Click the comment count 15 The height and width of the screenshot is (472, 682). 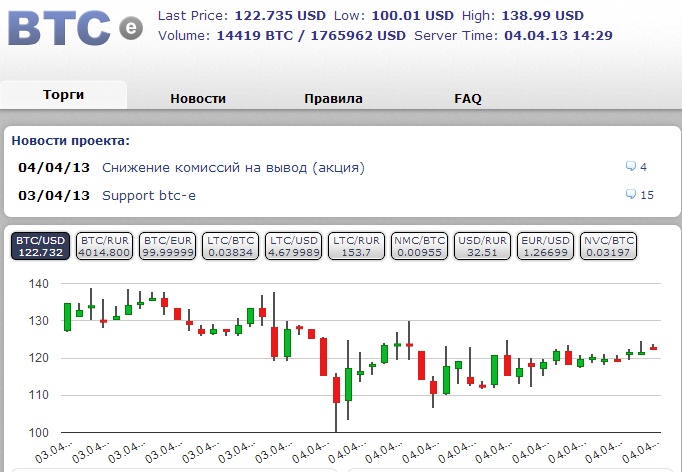coord(647,195)
